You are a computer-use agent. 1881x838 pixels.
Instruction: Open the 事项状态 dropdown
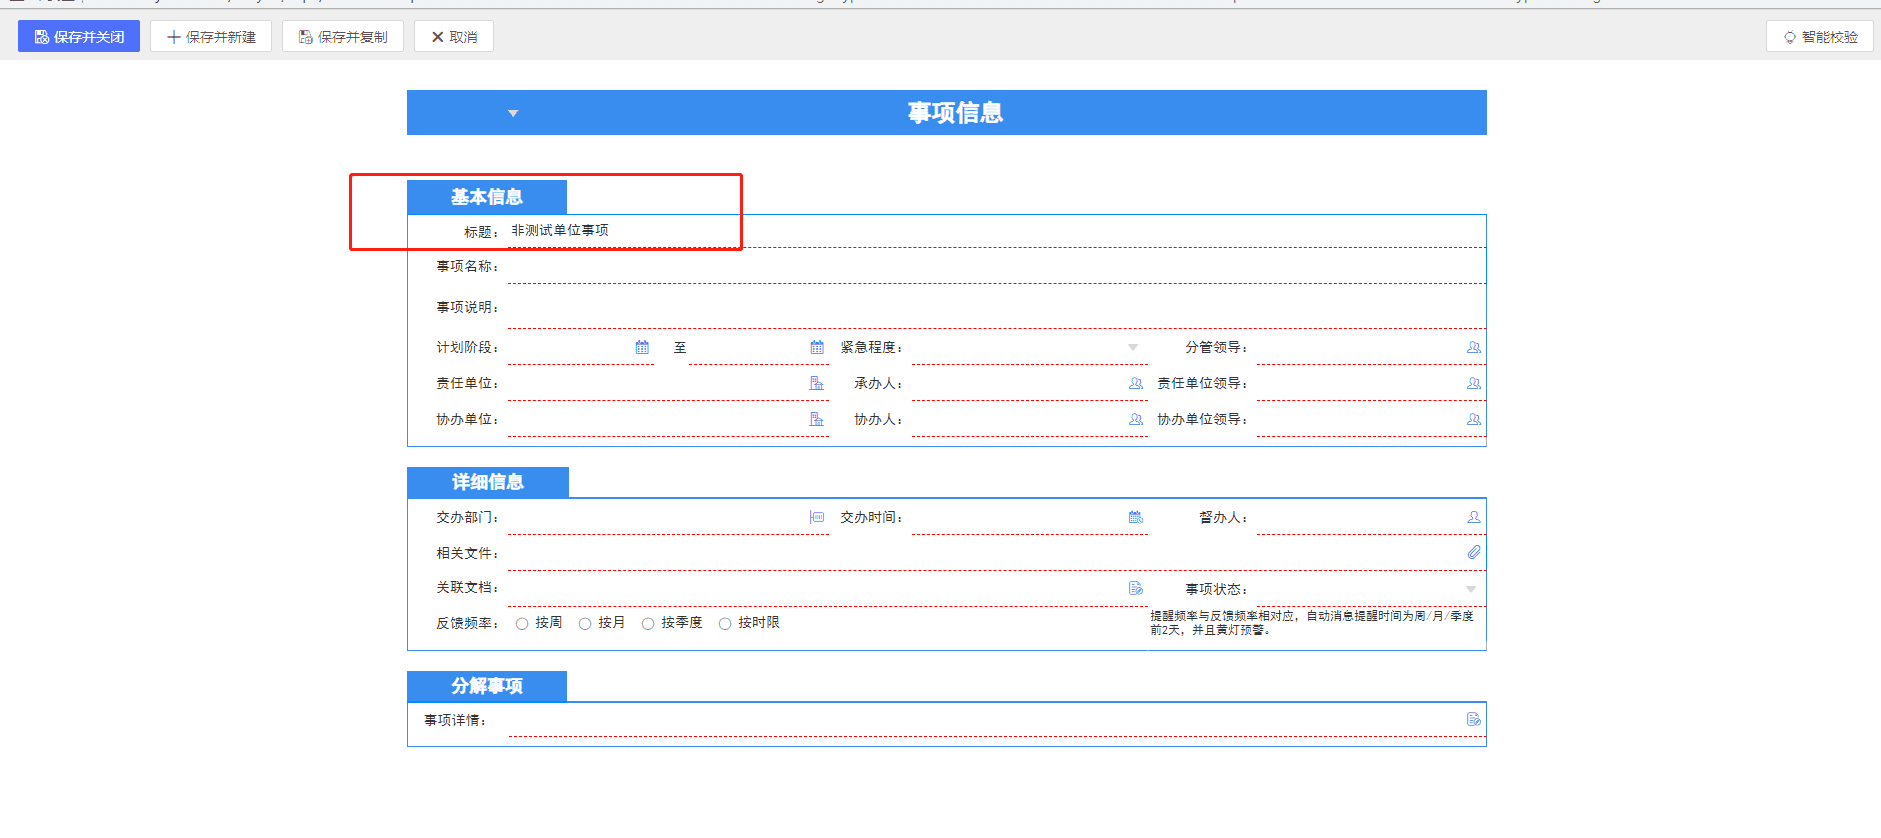pyautogui.click(x=1471, y=589)
